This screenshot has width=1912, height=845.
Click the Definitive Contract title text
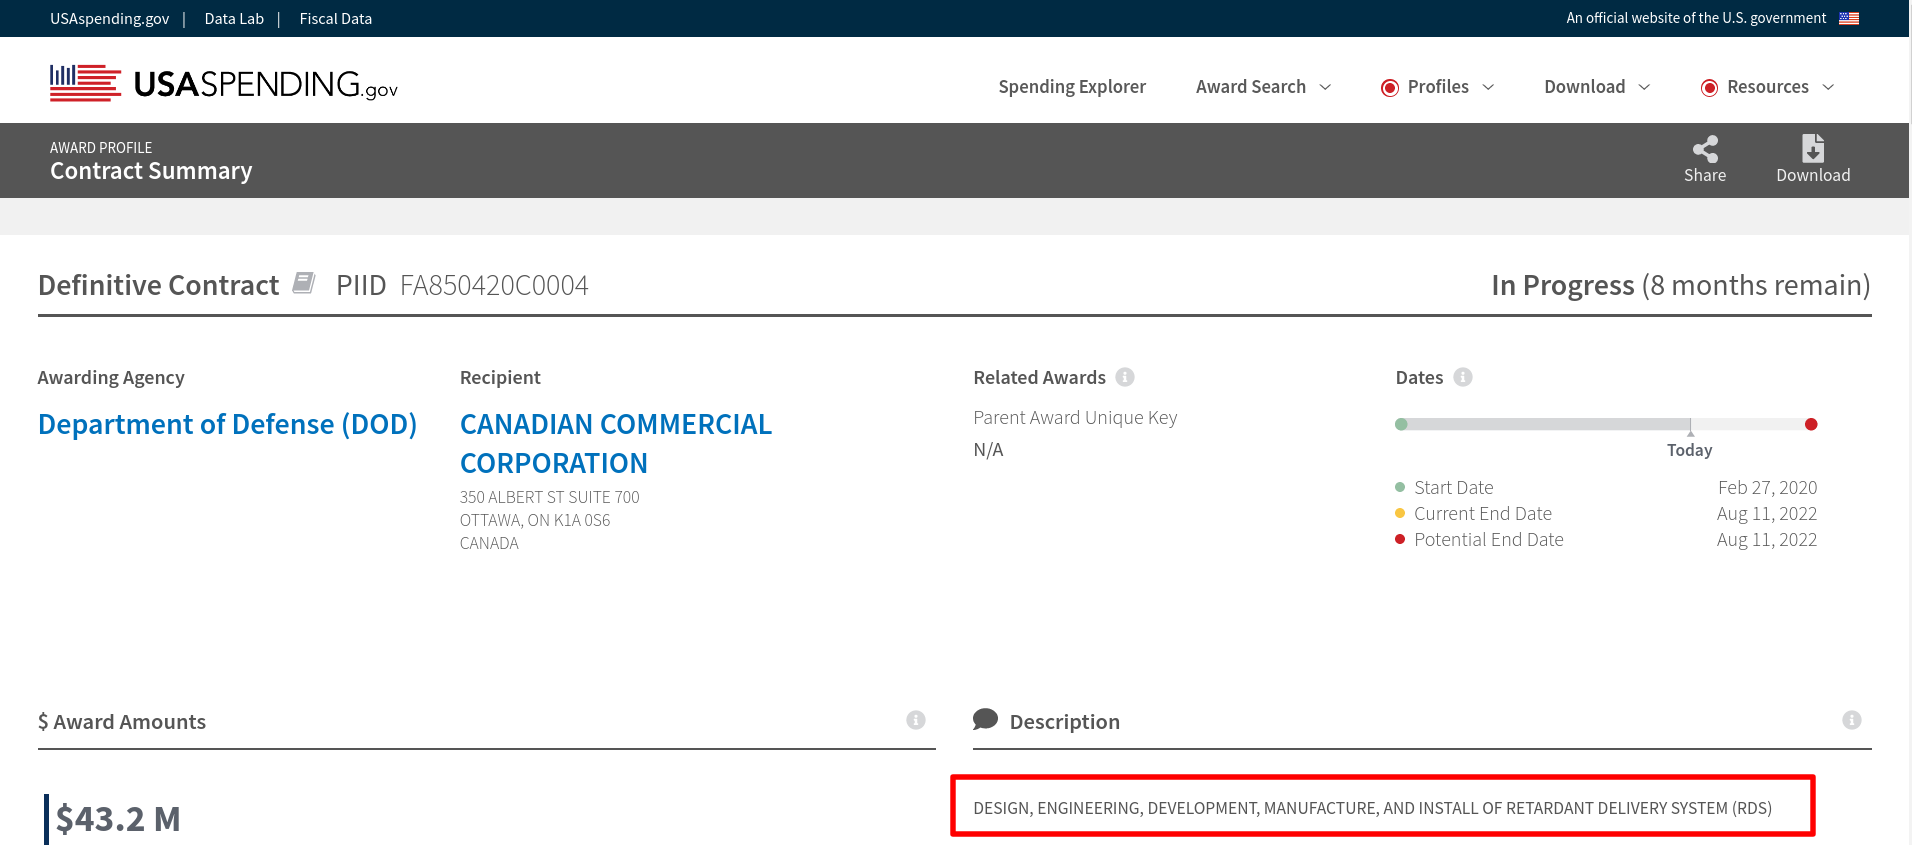158,285
